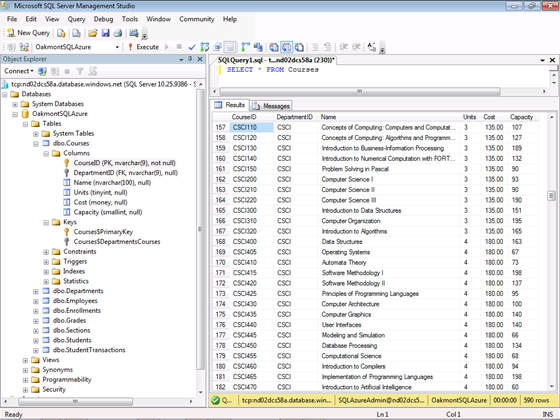This screenshot has width=560, height=420.
Task: Select the dbo.Students table
Action: coord(72,340)
